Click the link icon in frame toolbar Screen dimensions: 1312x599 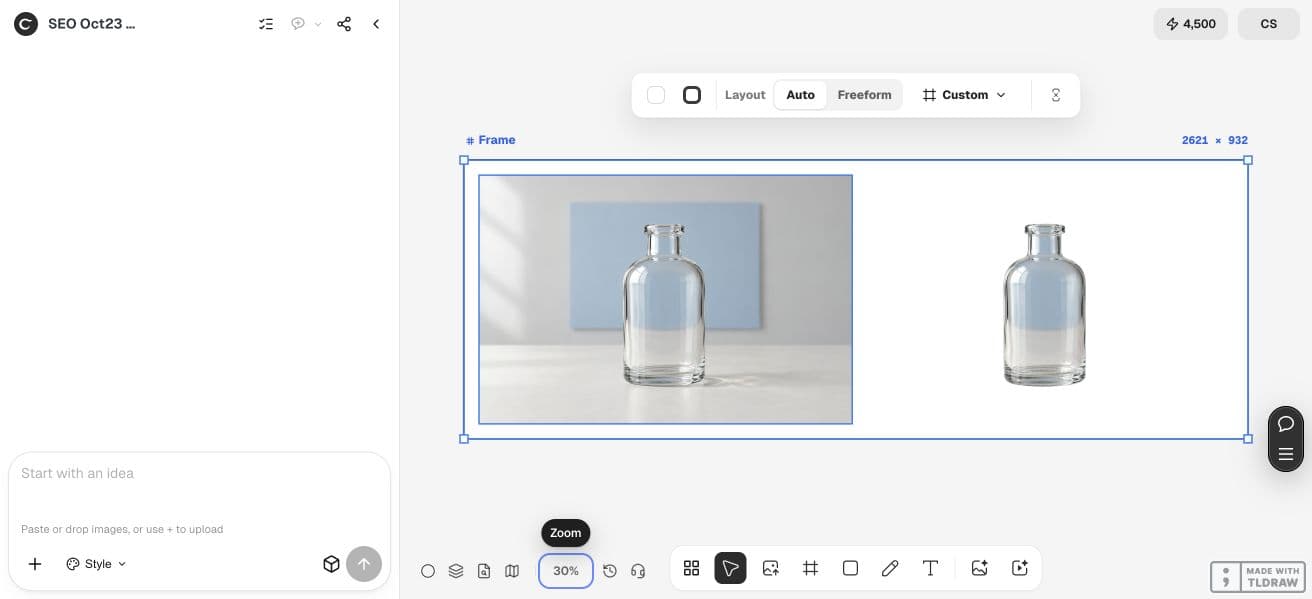point(1056,95)
